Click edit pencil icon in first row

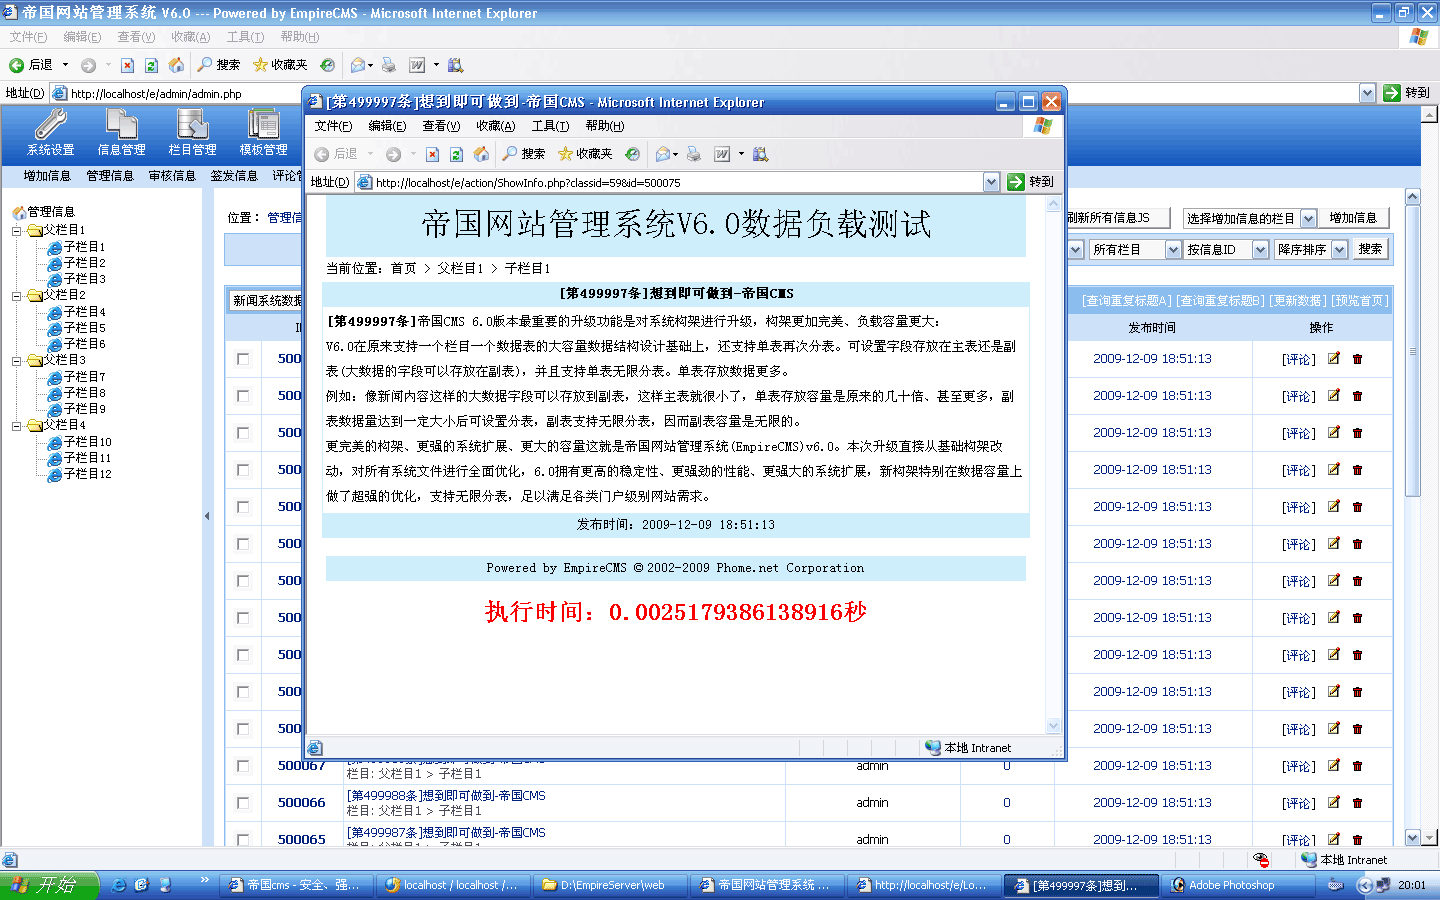point(1333,359)
